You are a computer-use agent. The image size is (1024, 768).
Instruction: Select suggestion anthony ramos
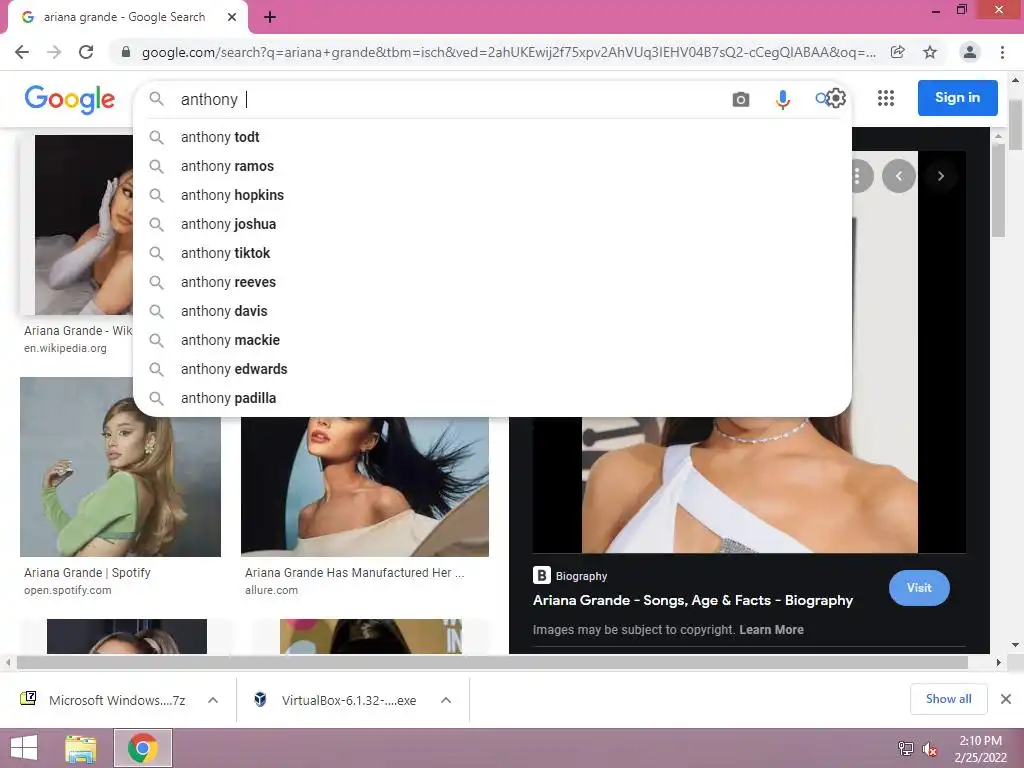tap(492, 166)
